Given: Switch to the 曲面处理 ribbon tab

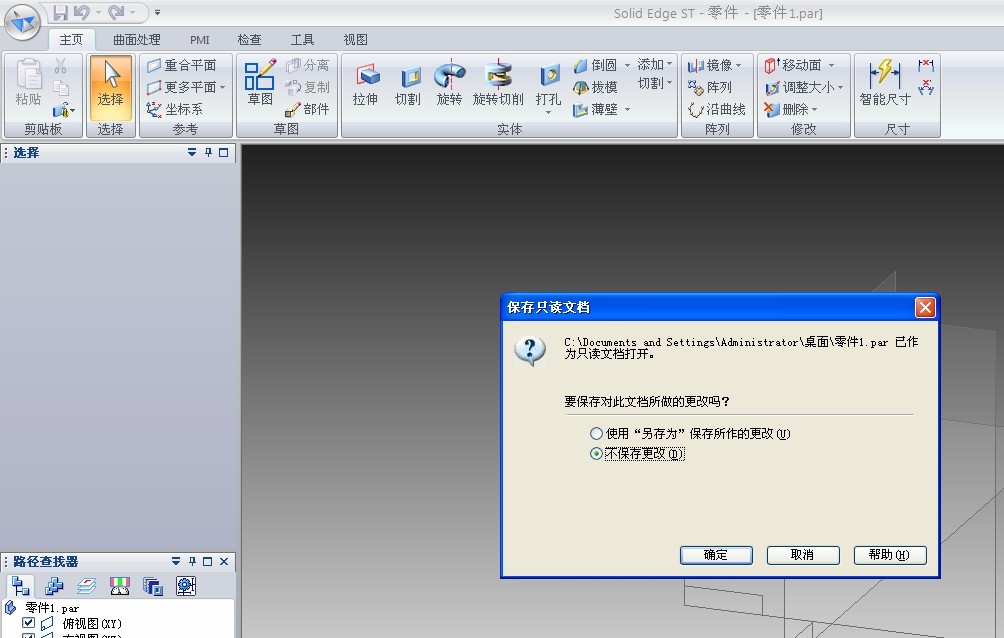Looking at the screenshot, I should (x=136, y=40).
